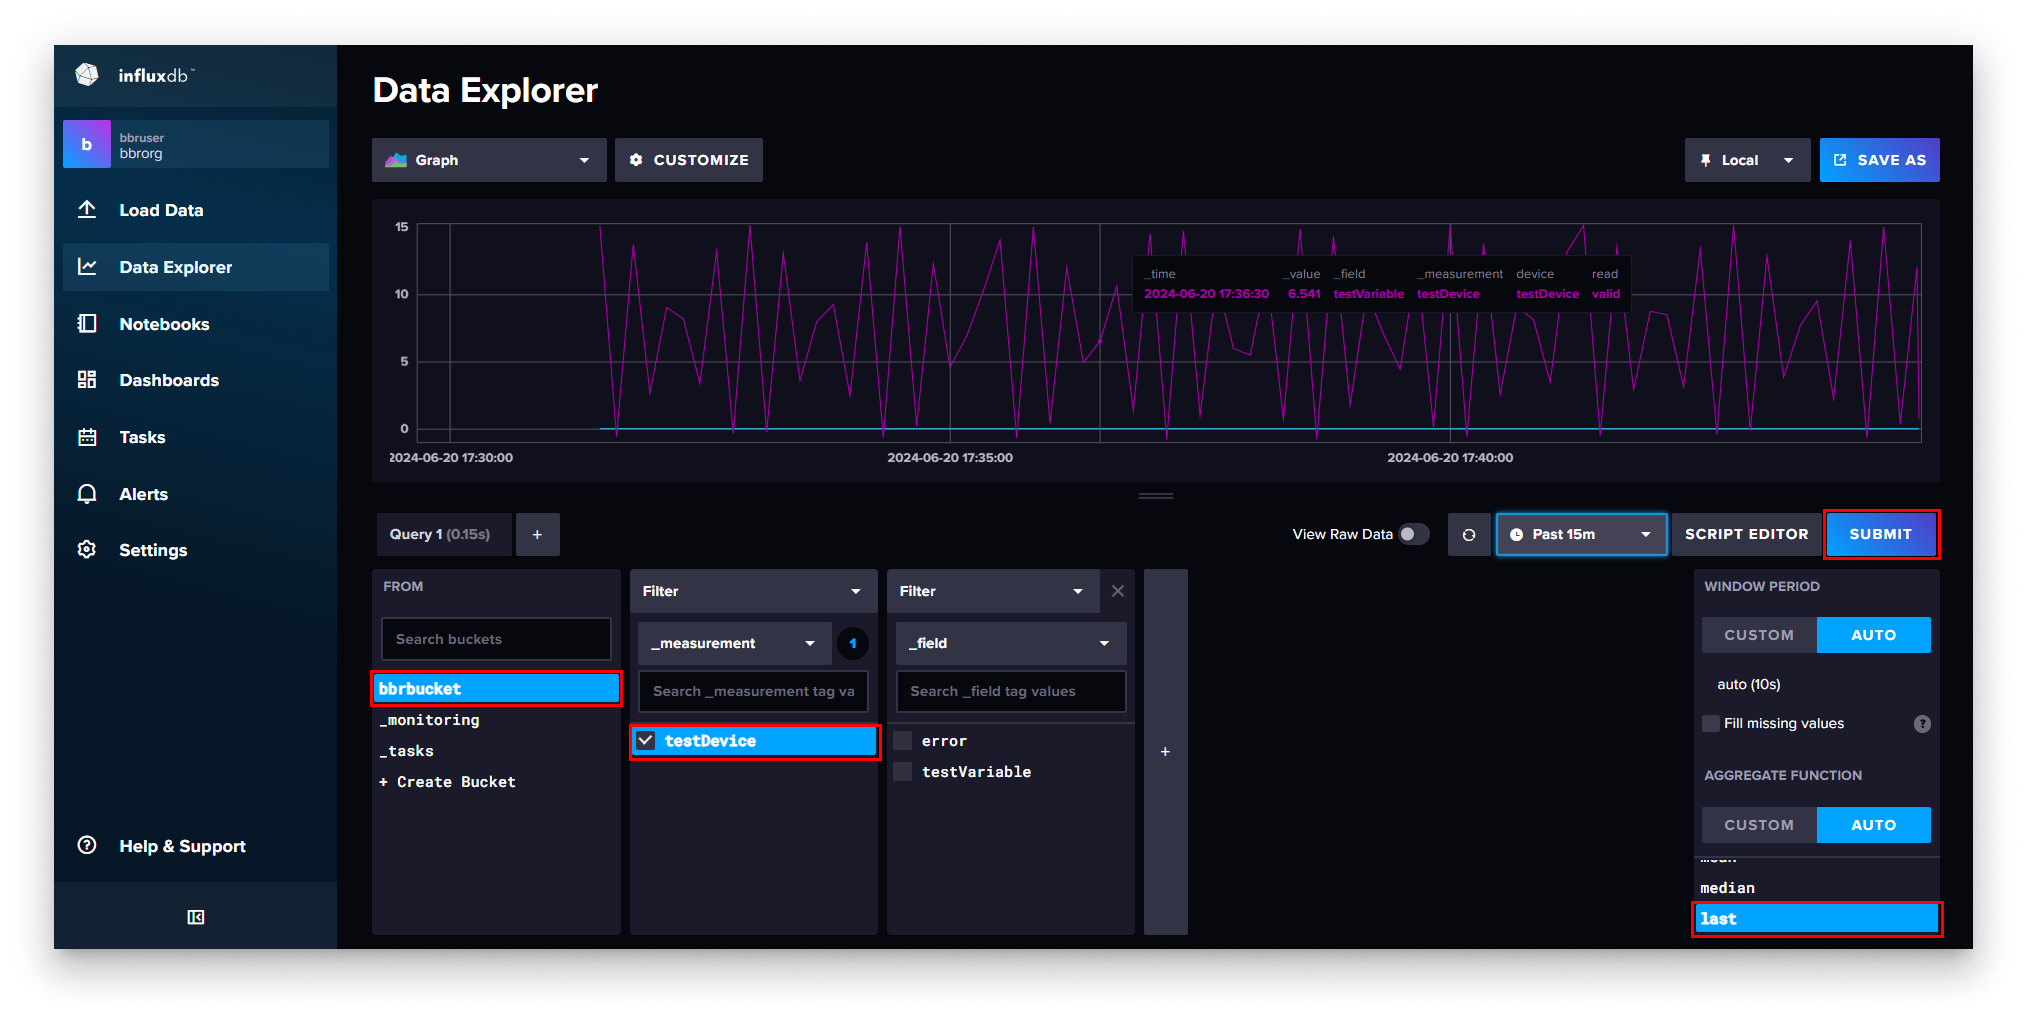Open the Graph visualization dropdown
2027x1014 pixels.
point(488,160)
